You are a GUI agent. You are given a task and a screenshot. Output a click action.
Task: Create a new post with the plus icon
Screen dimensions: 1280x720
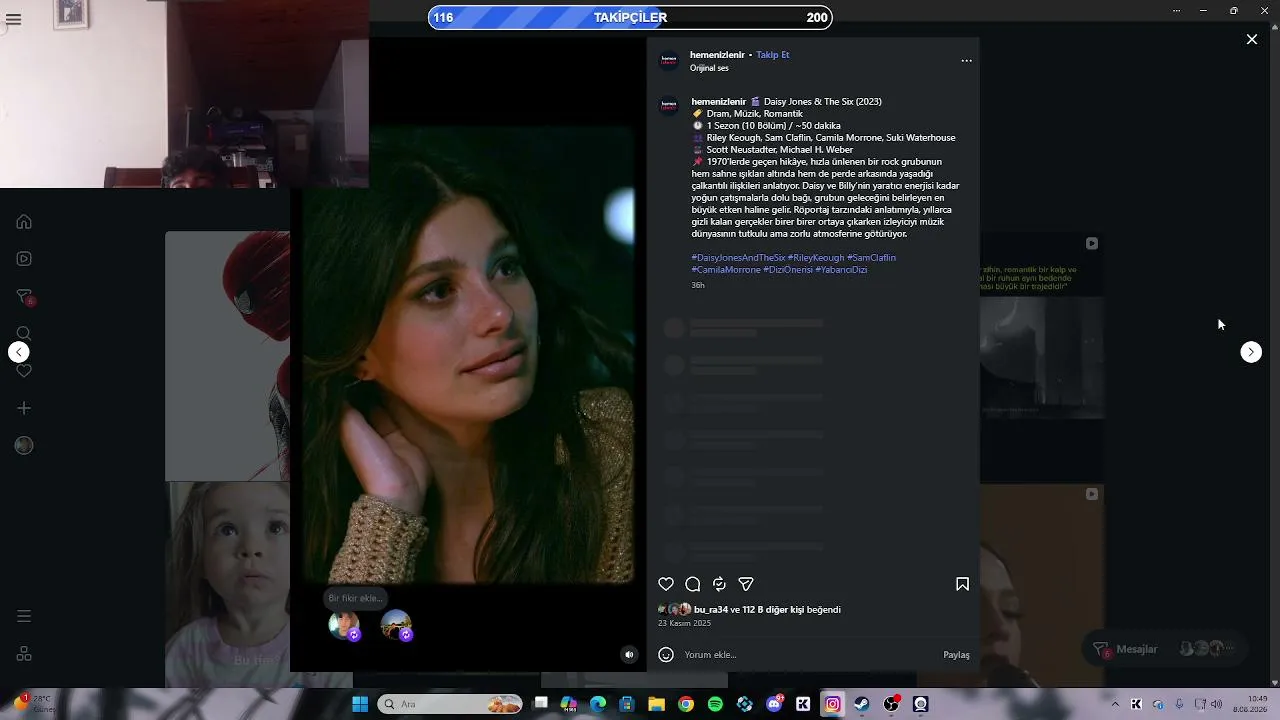[x=24, y=408]
